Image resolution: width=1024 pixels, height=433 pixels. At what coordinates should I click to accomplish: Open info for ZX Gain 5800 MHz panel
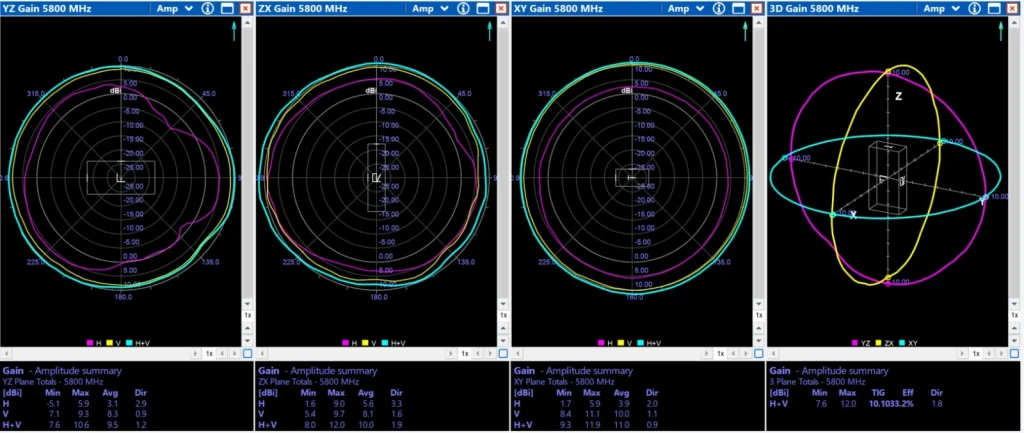[463, 8]
